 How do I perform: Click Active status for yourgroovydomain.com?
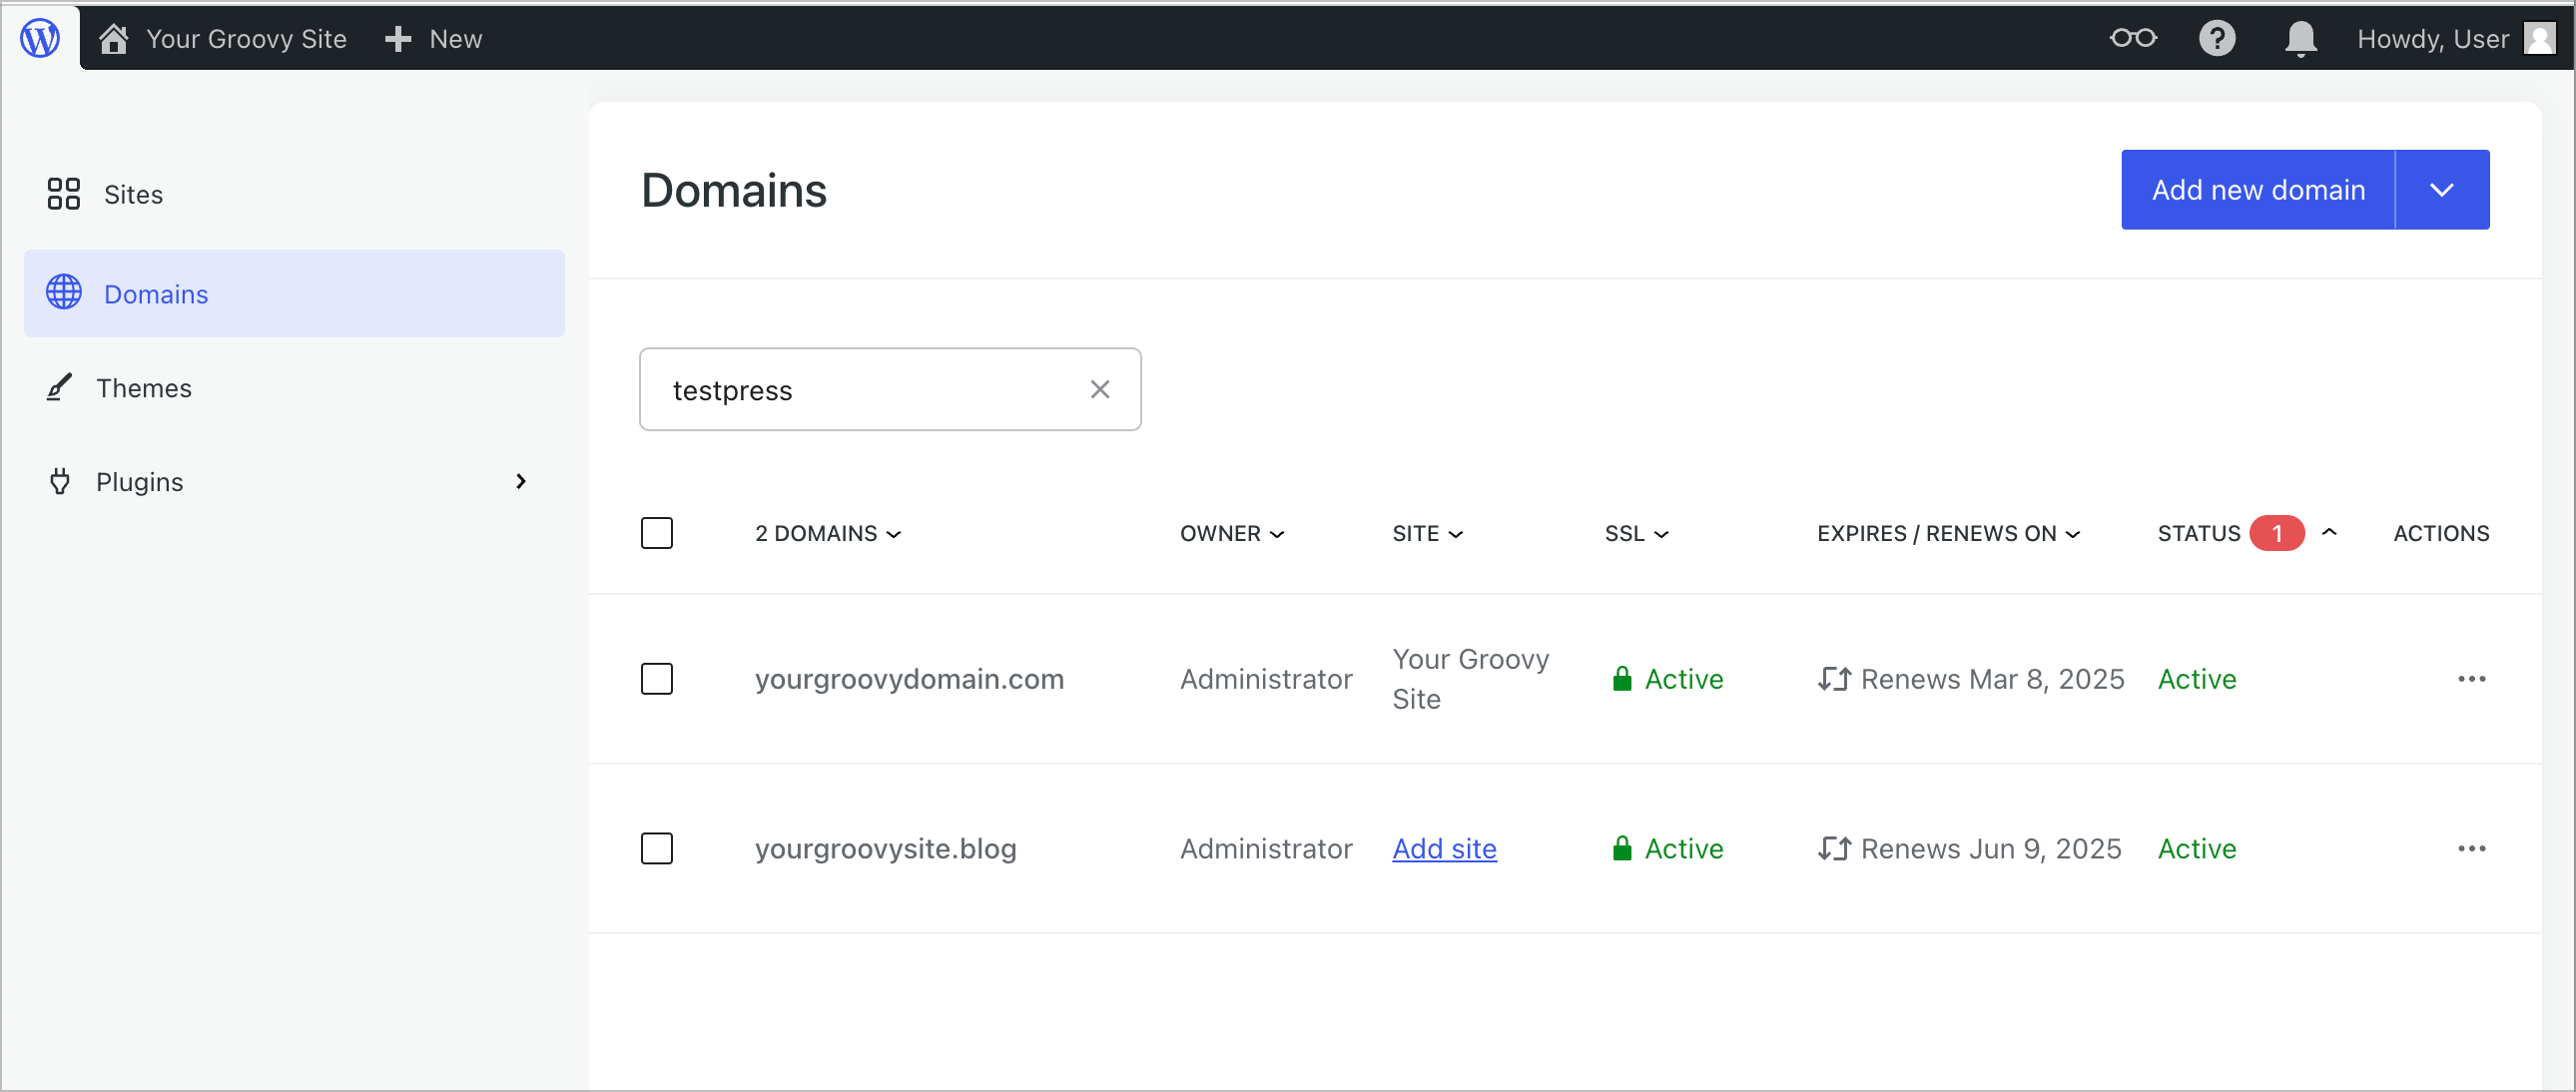pos(2196,679)
